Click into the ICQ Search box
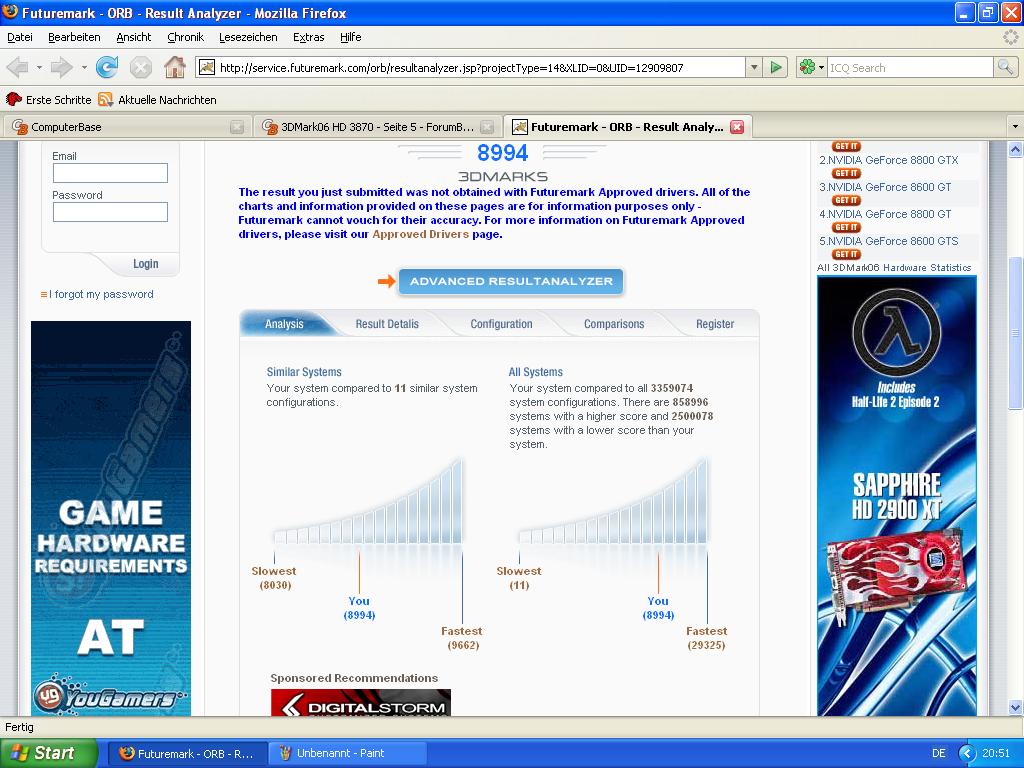The width and height of the screenshot is (1024, 768). tap(910, 67)
